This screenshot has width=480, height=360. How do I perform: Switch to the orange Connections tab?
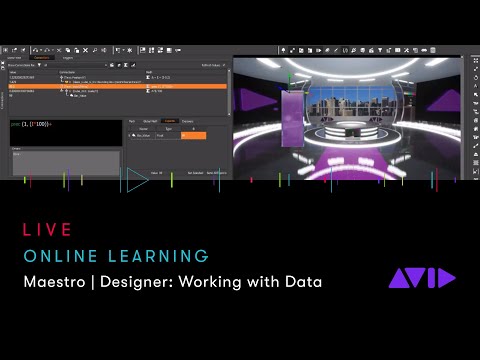tap(42, 58)
